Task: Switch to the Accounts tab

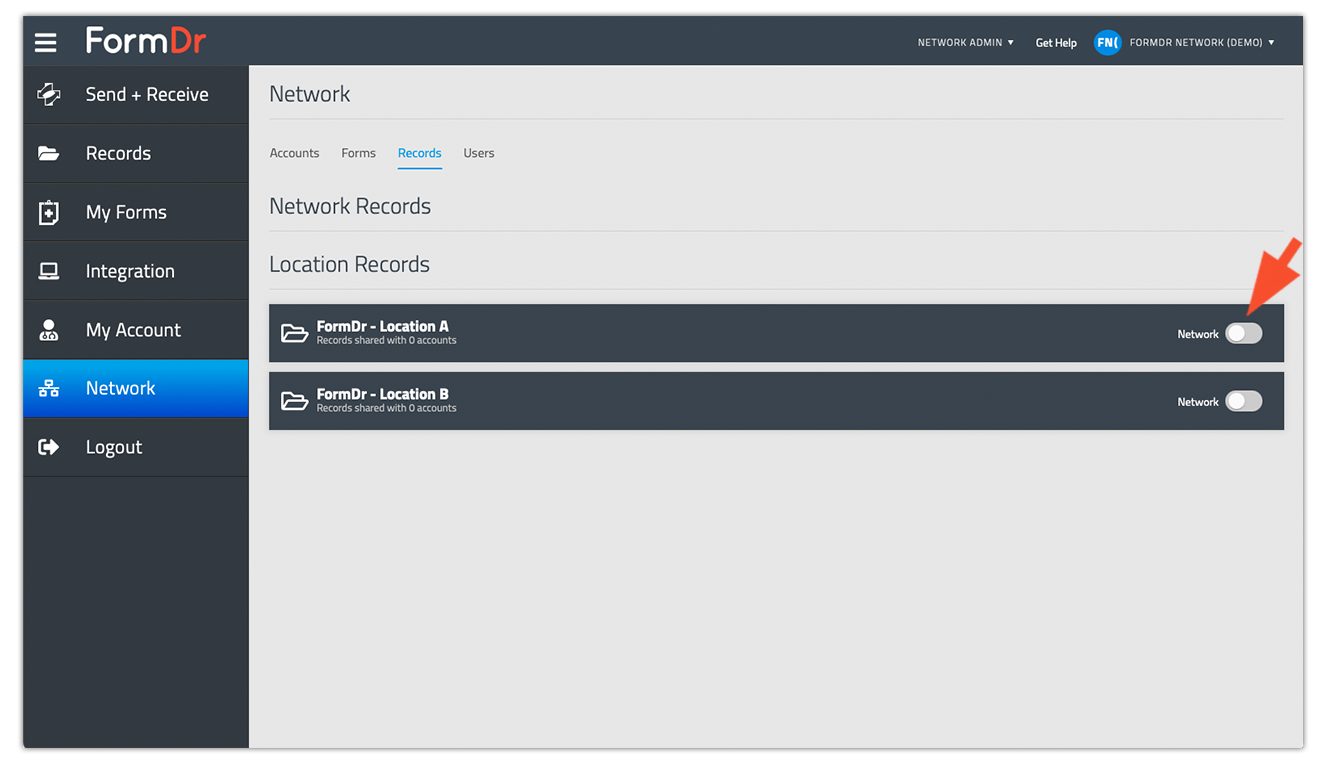Action: [294, 153]
